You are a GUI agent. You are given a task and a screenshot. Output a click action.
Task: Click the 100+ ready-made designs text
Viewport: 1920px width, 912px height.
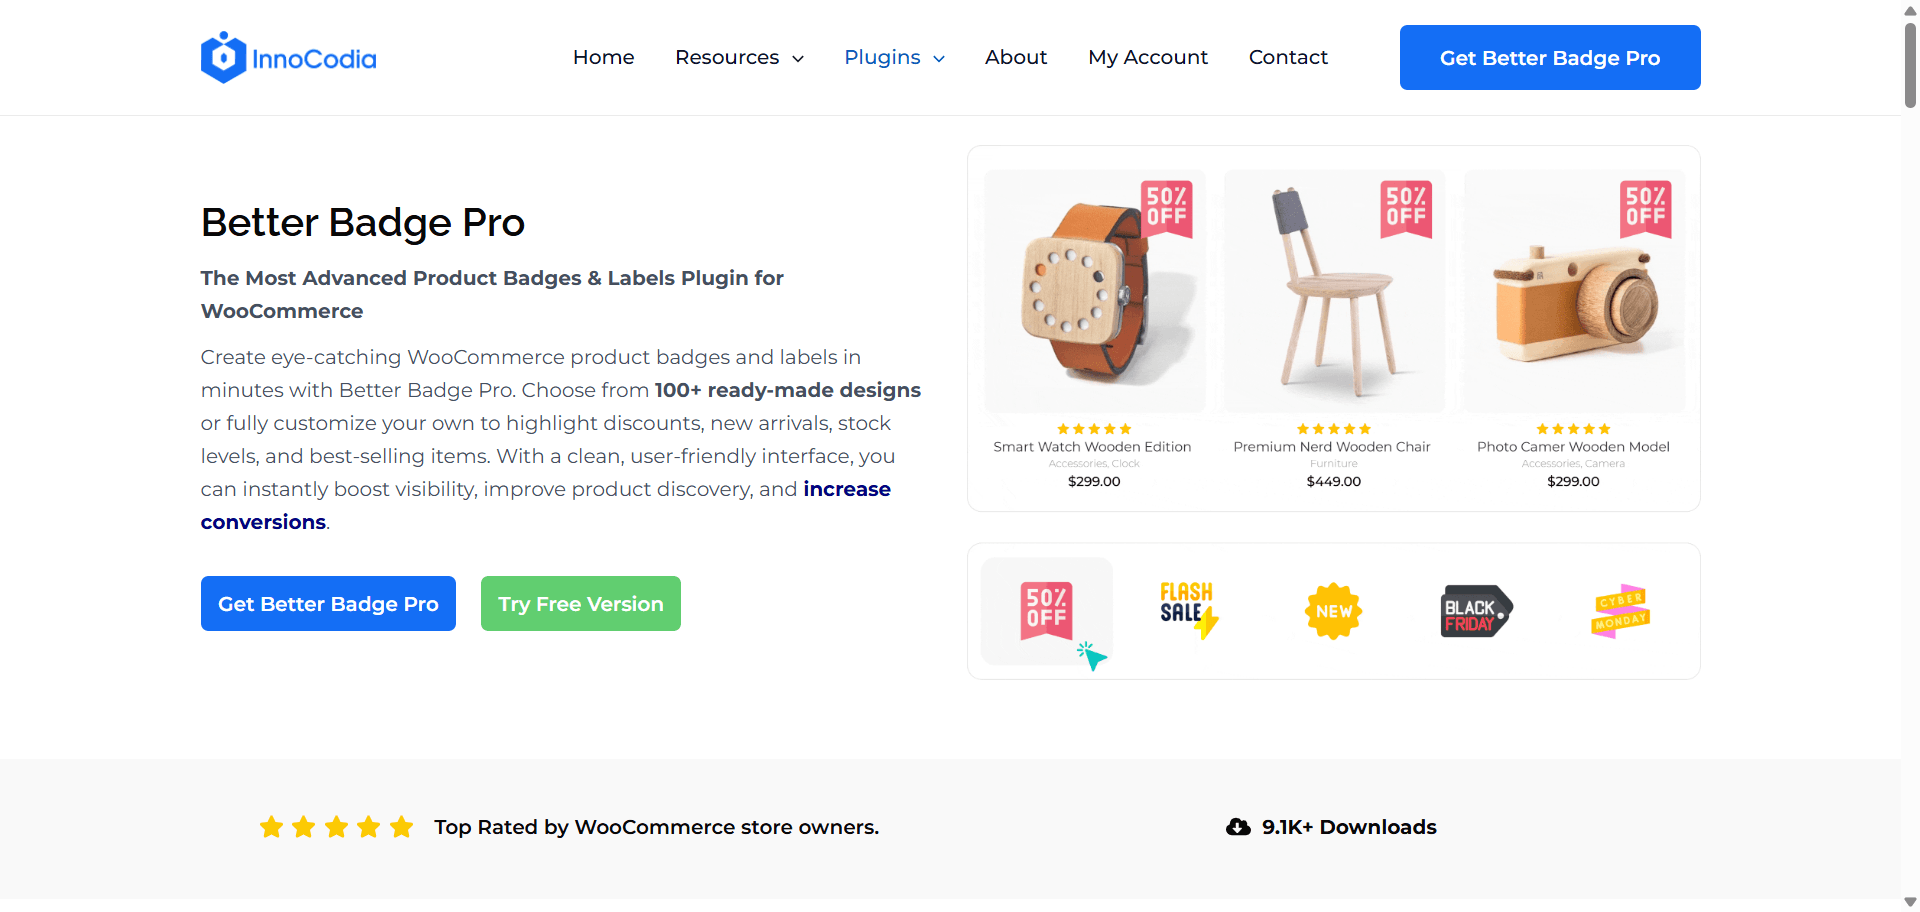pyautogui.click(x=788, y=390)
